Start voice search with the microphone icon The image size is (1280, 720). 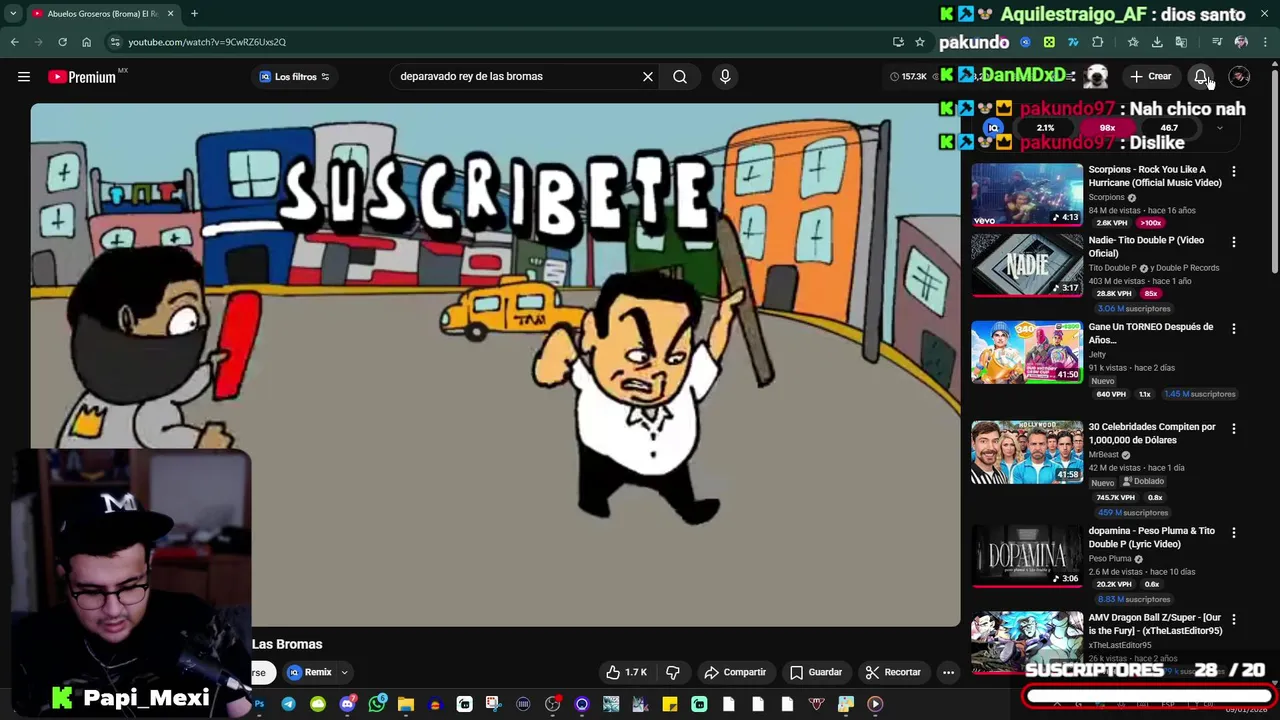coord(725,77)
